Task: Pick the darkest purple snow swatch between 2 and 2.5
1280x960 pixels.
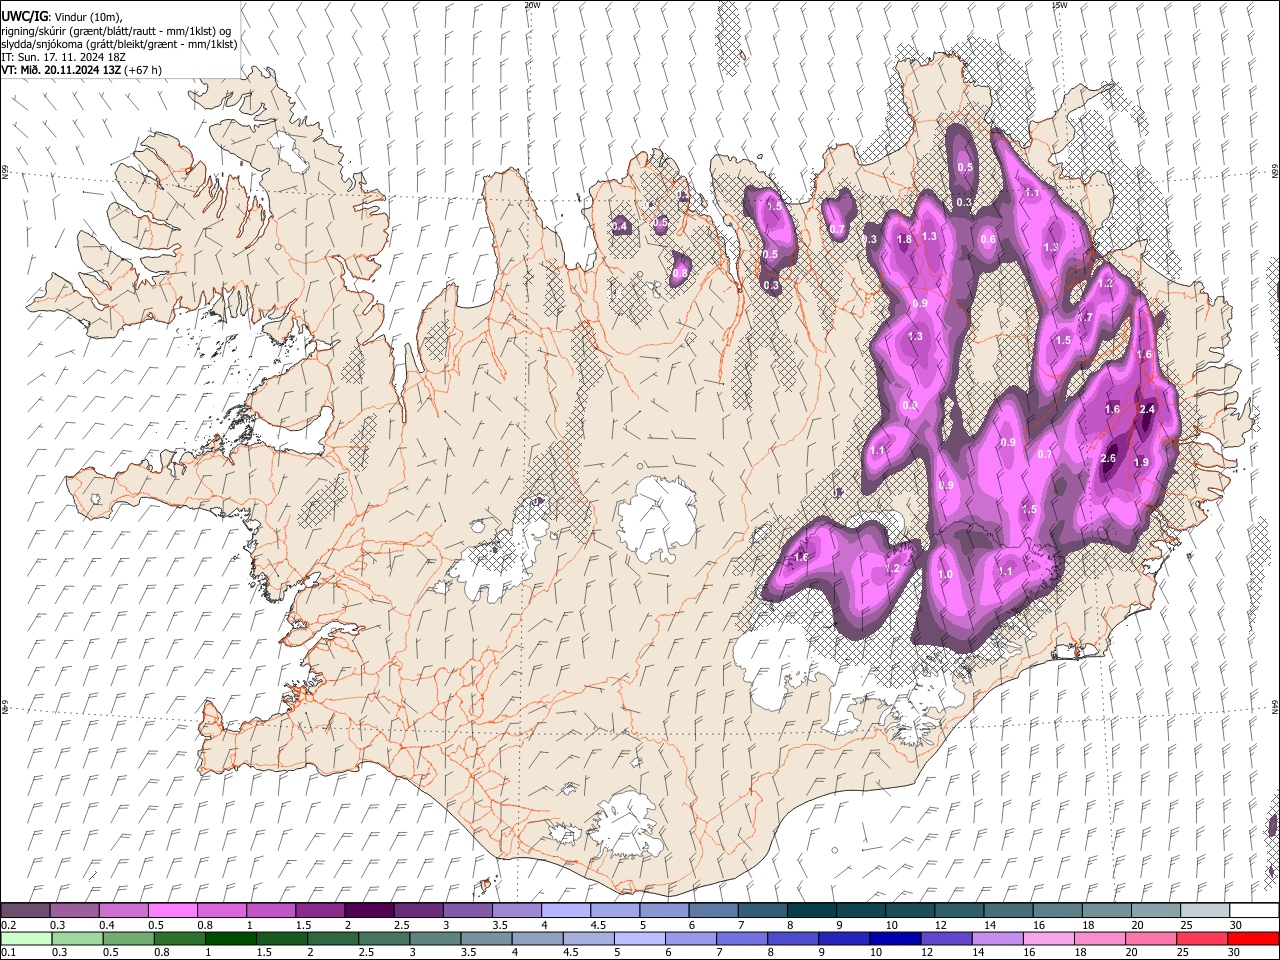Action: tap(368, 910)
